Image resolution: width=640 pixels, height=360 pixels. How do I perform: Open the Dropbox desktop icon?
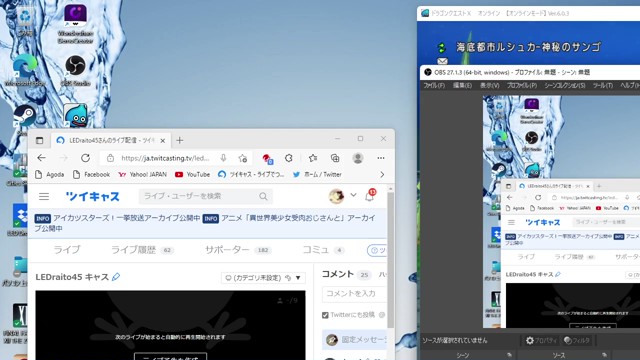19,220
